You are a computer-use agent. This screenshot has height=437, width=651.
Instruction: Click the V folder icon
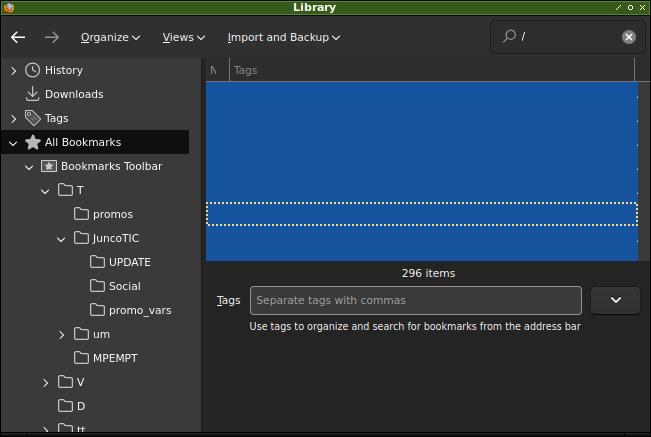tap(65, 382)
